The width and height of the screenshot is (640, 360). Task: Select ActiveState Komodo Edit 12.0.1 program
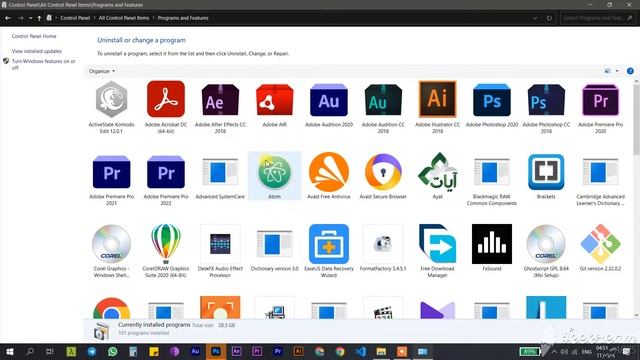pyautogui.click(x=111, y=107)
